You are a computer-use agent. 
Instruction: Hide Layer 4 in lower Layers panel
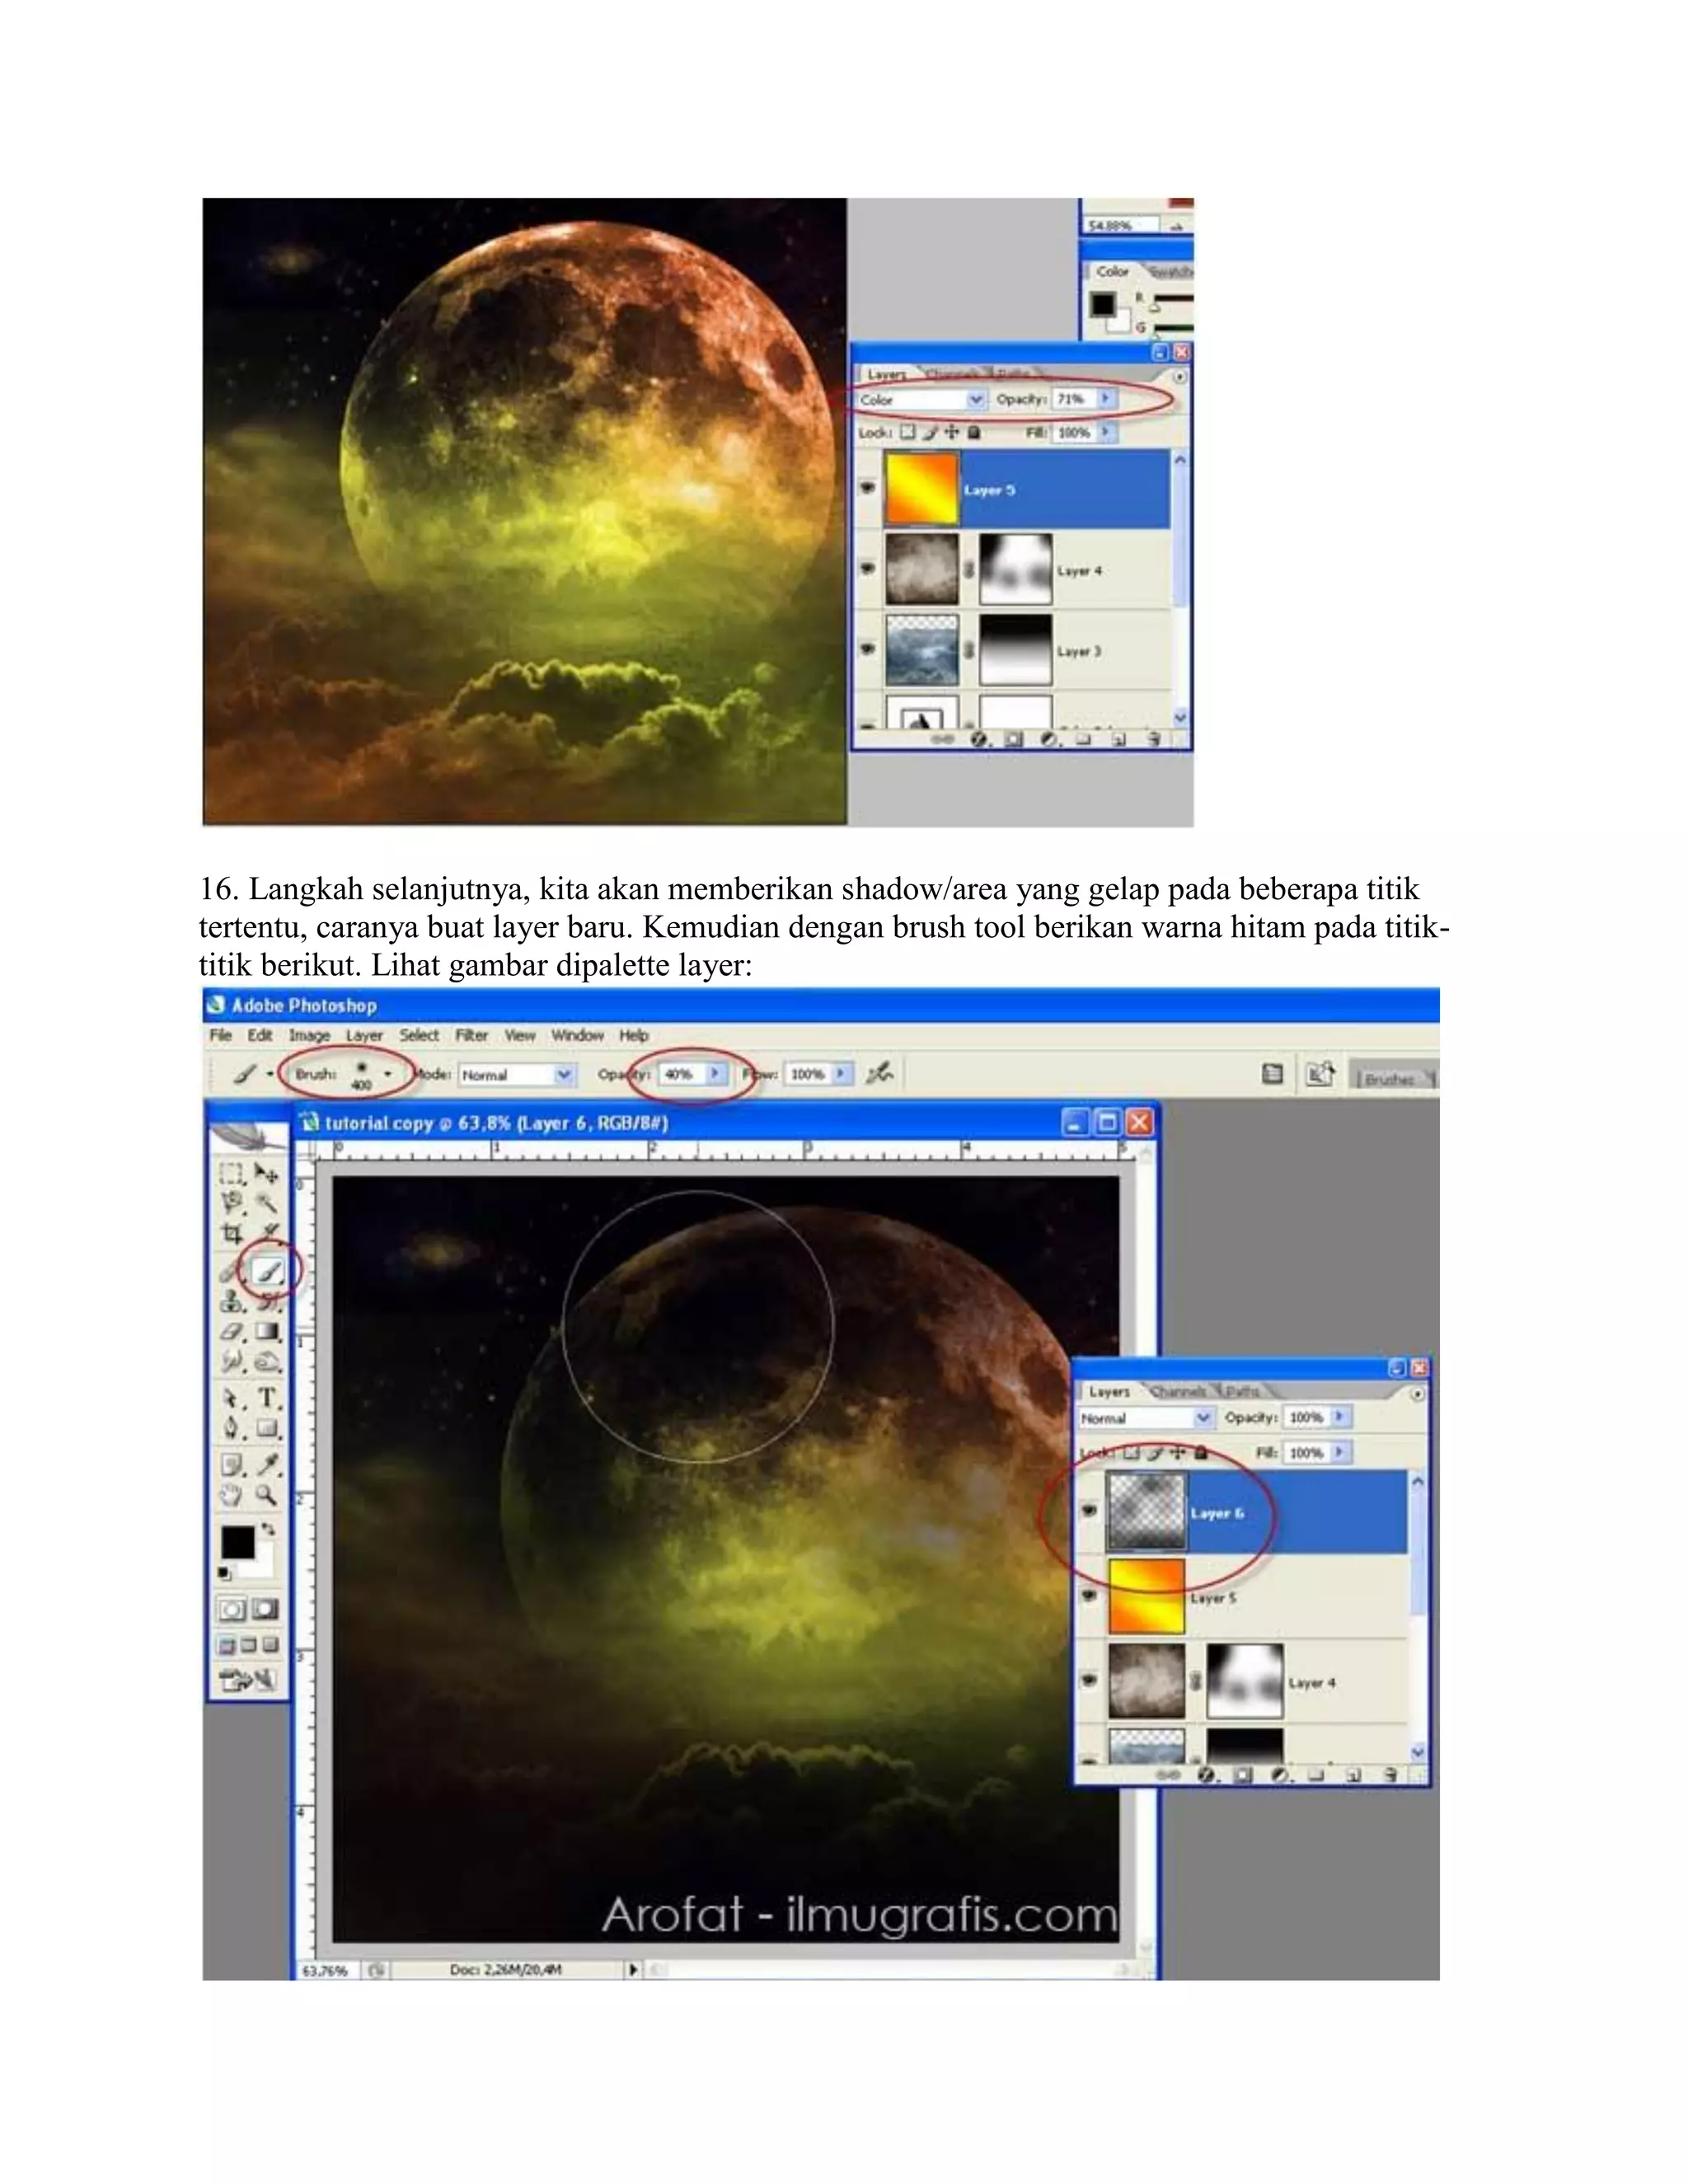pyautogui.click(x=1090, y=1680)
